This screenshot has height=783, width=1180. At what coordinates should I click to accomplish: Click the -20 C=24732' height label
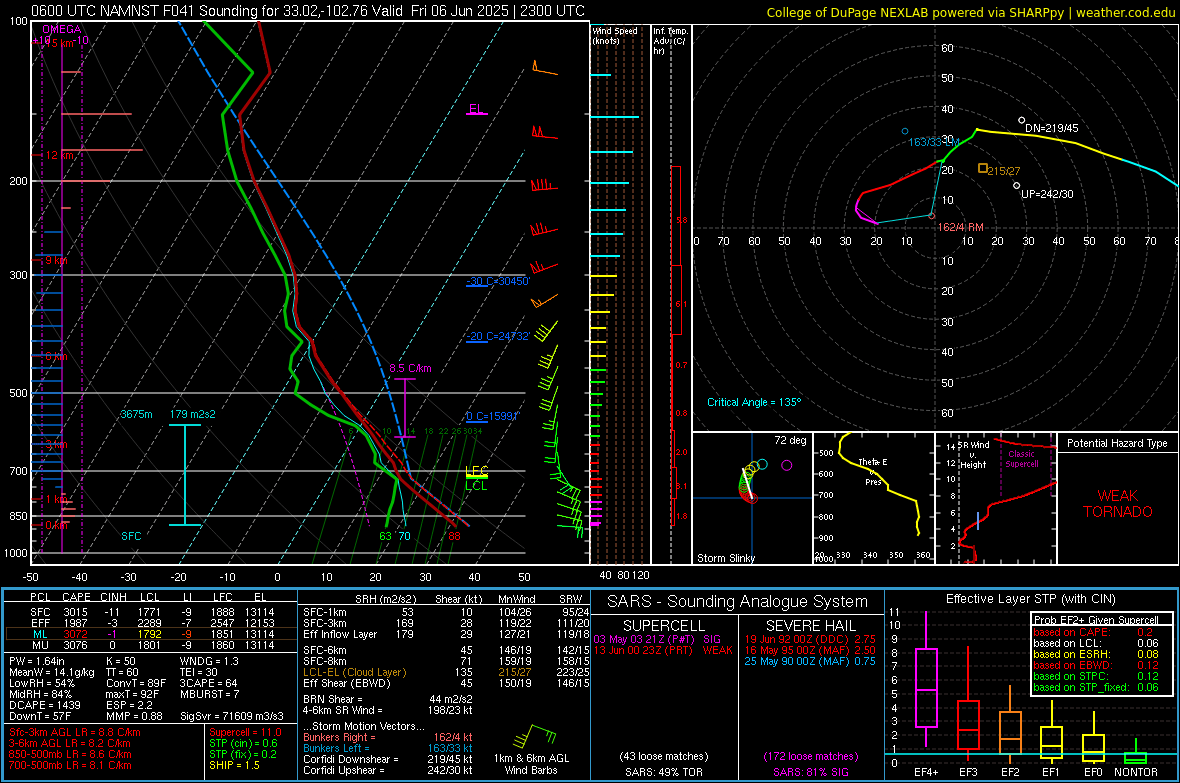498,336
